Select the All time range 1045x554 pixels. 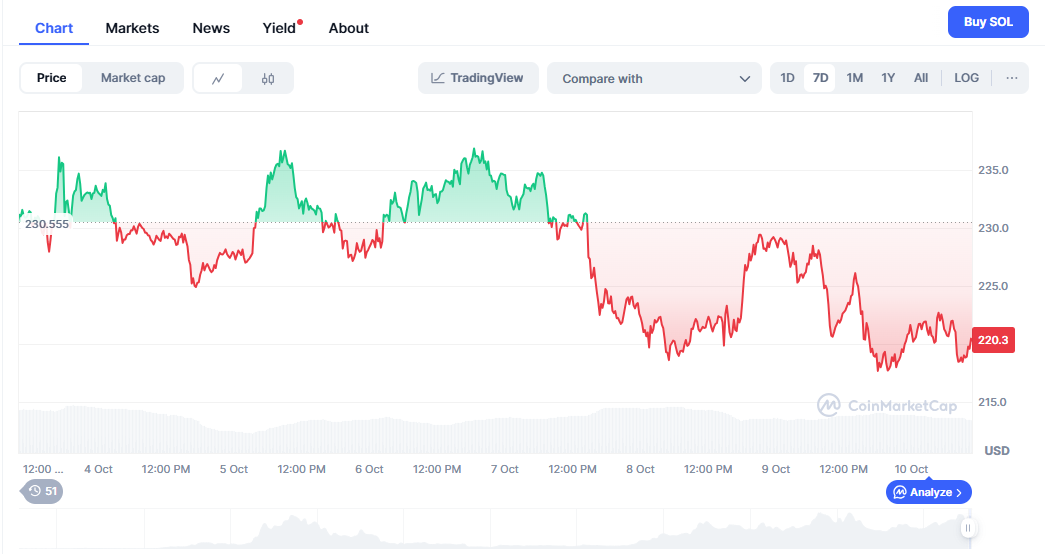[x=921, y=78]
